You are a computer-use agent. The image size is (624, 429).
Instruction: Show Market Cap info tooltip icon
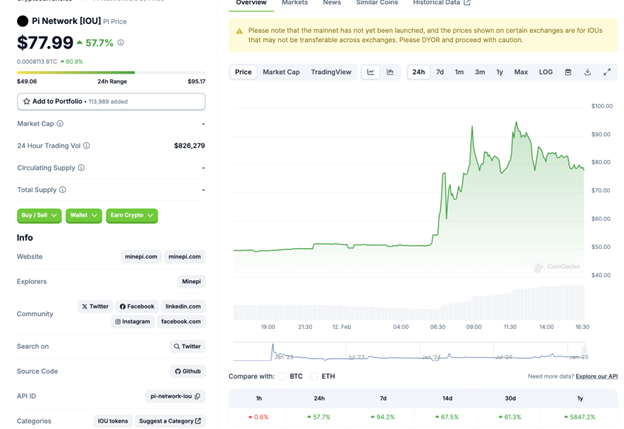point(60,124)
